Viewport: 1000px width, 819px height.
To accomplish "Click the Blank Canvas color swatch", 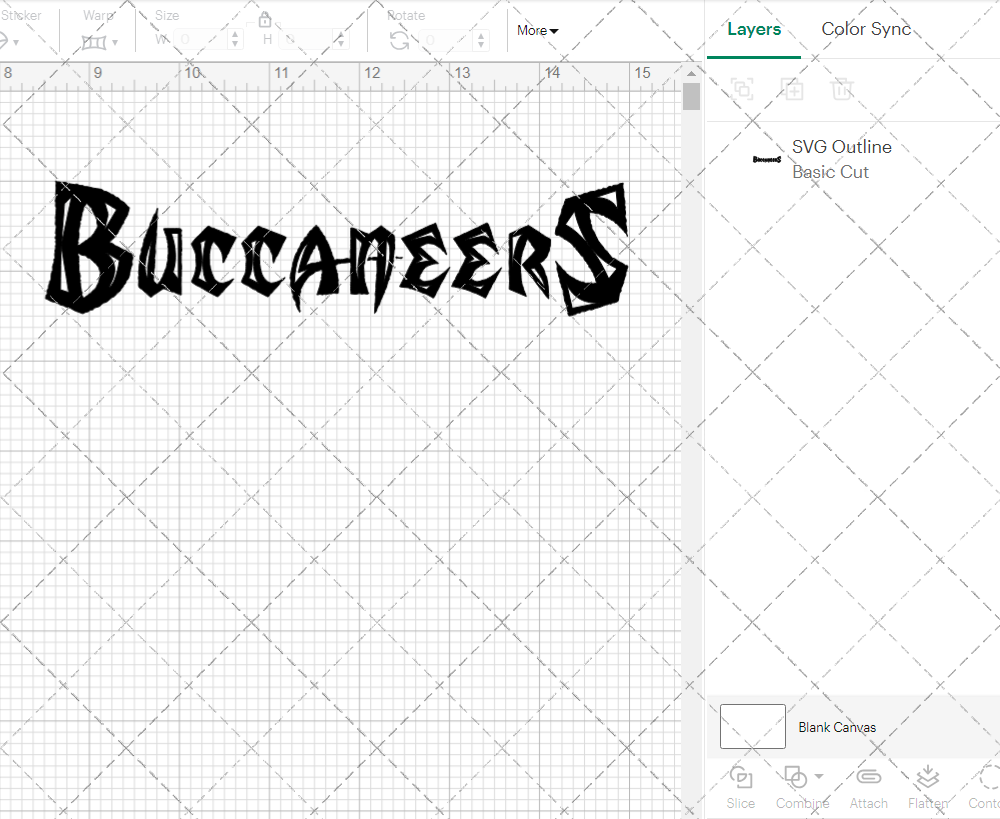I will point(752,727).
